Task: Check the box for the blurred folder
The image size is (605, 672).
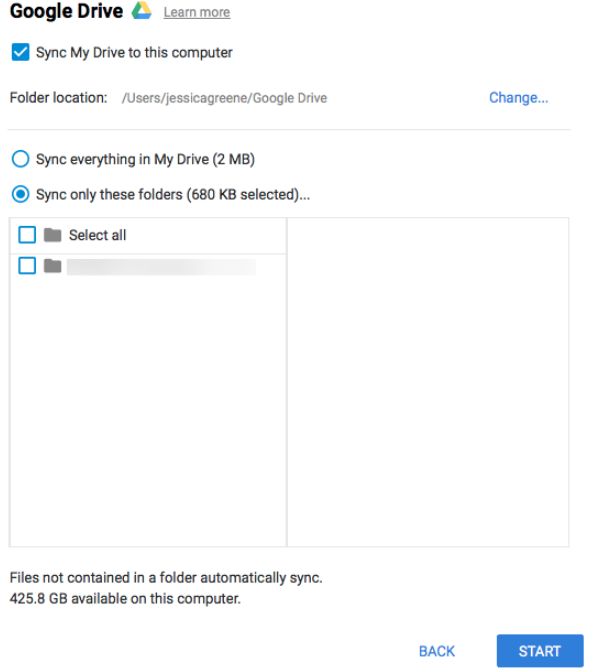Action: click(27, 266)
